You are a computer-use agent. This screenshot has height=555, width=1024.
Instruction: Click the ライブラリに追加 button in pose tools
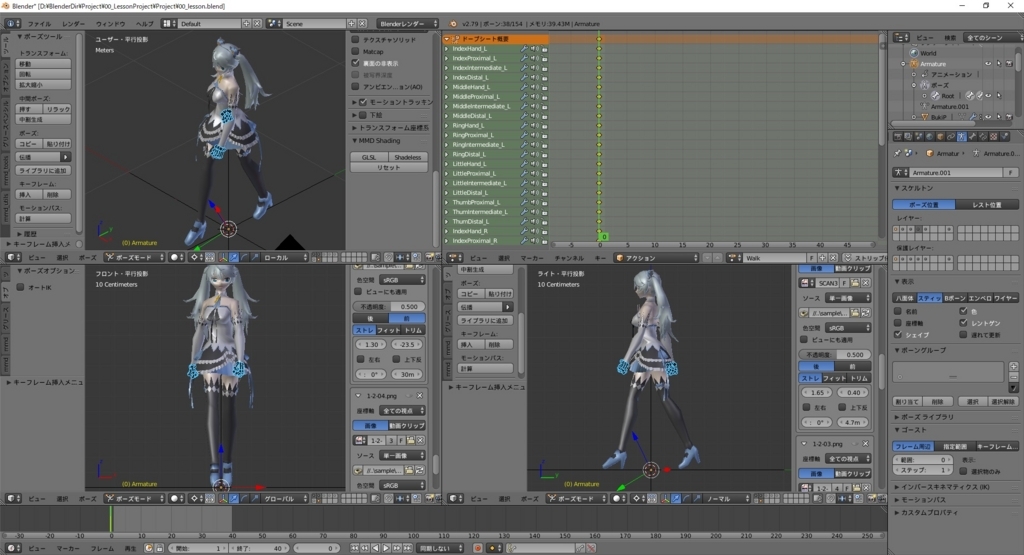[x=43, y=170]
